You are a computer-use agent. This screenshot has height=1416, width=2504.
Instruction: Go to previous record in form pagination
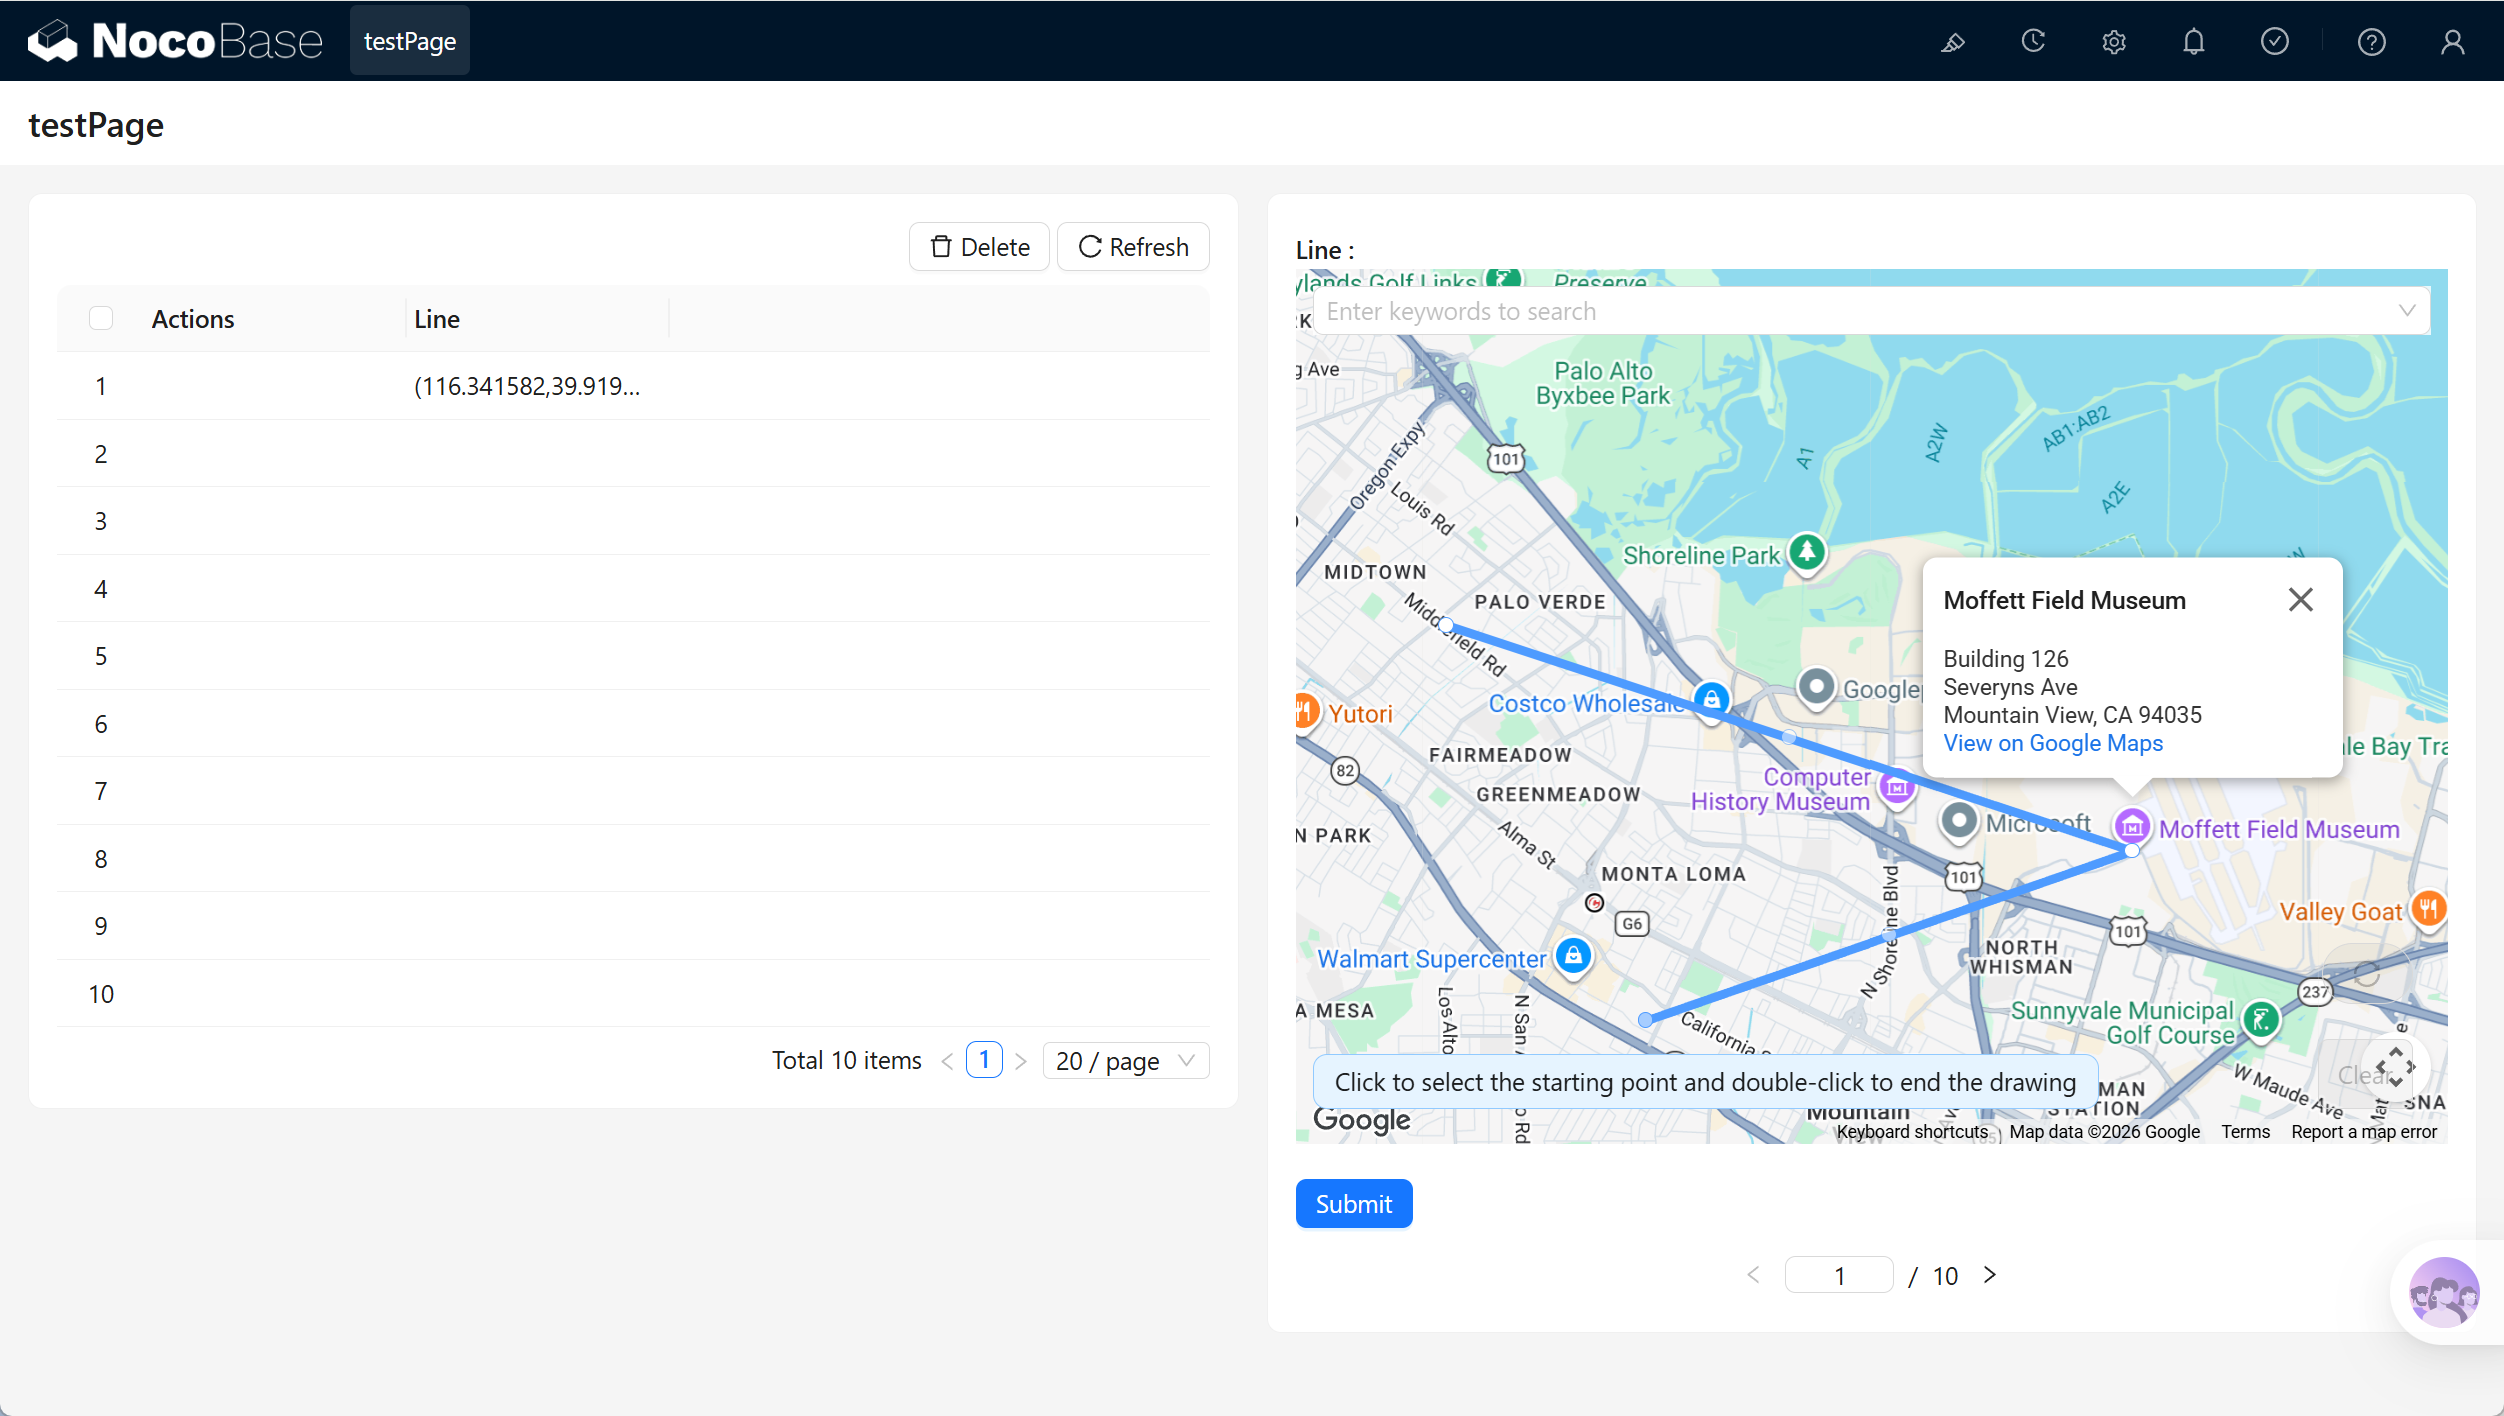pos(1753,1275)
